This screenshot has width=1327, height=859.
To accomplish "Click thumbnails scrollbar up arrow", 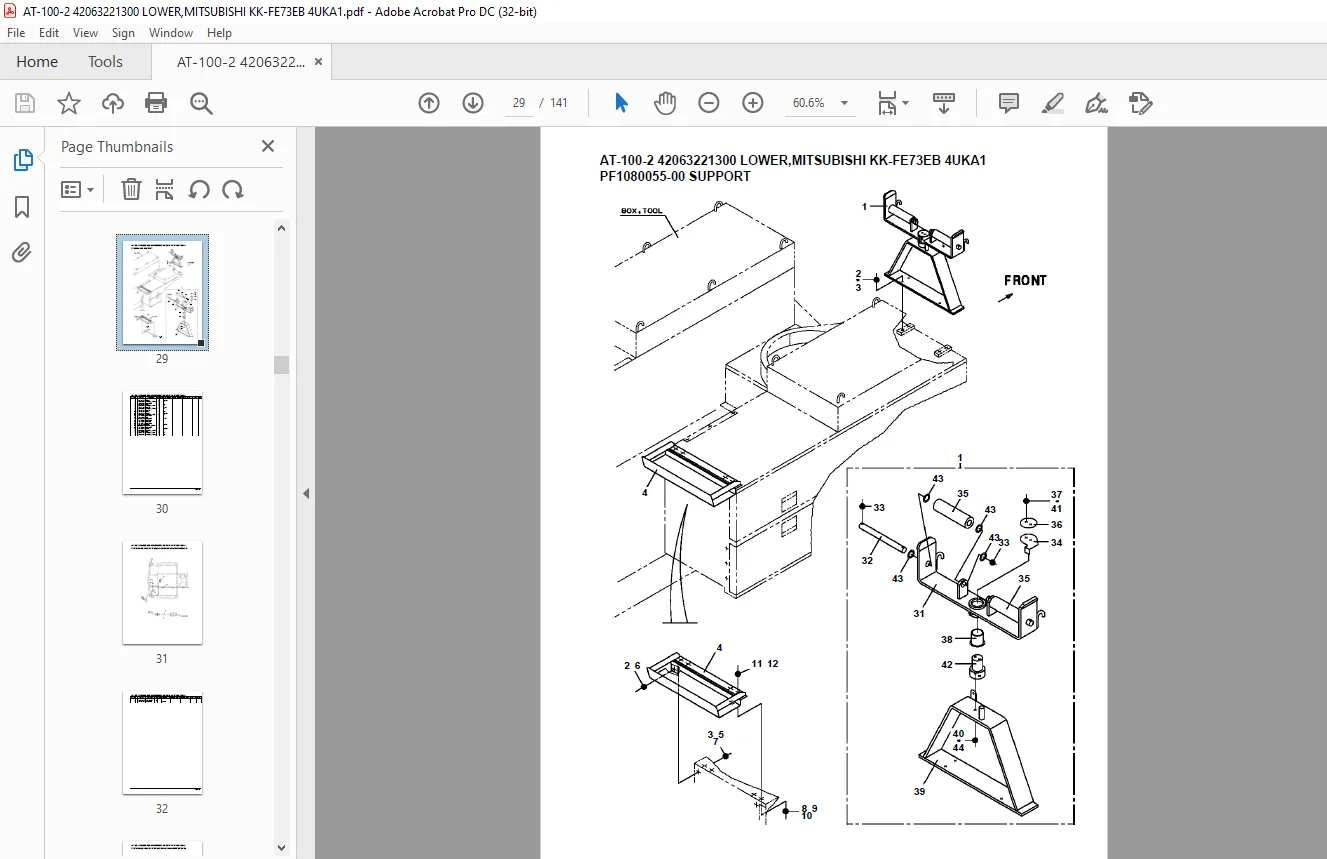I will tap(282, 228).
